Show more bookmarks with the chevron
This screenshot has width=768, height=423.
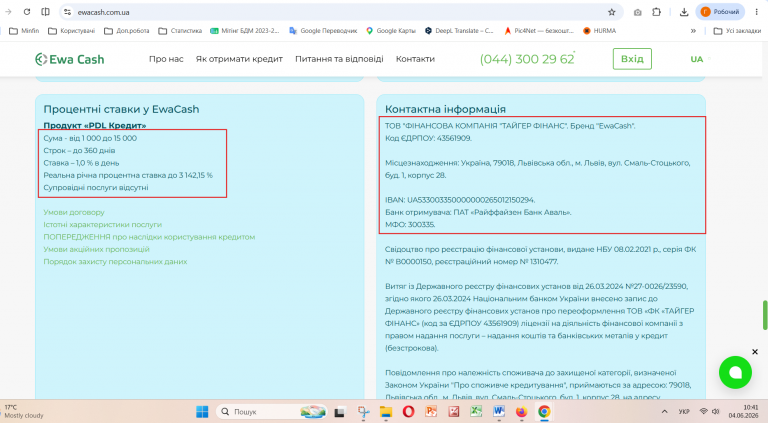pos(693,31)
